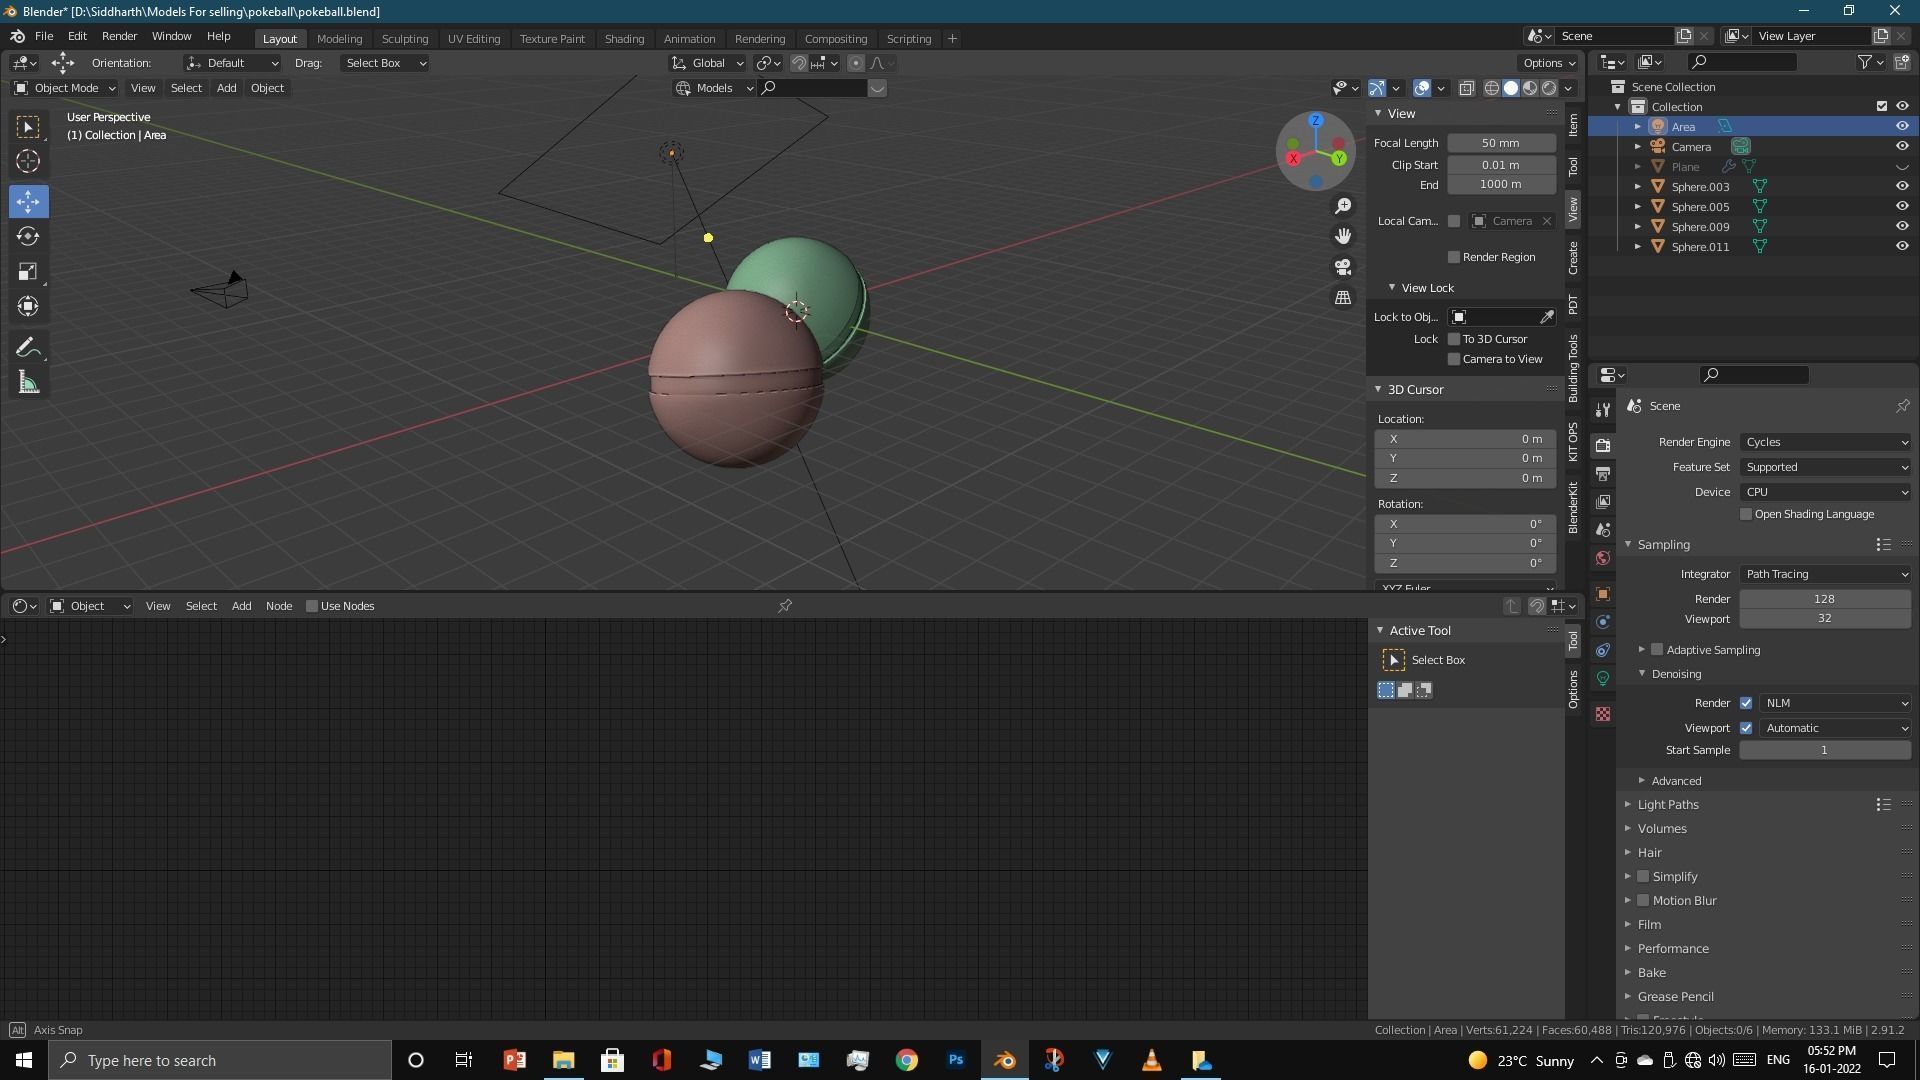Open Physics properties tab icon
This screenshot has width=1920, height=1080.
(1603, 622)
